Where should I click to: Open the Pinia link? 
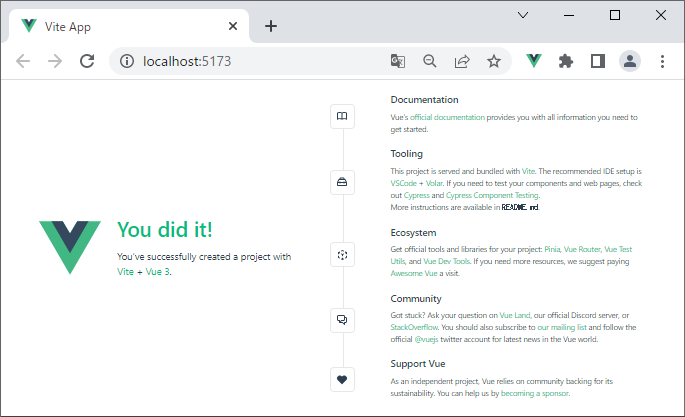pyautogui.click(x=552, y=249)
